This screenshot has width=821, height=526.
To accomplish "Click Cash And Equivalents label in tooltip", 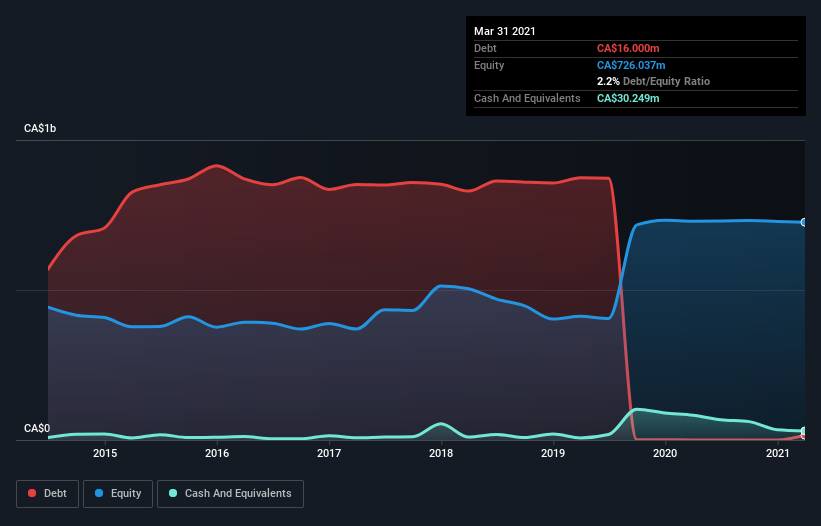I will [x=527, y=98].
